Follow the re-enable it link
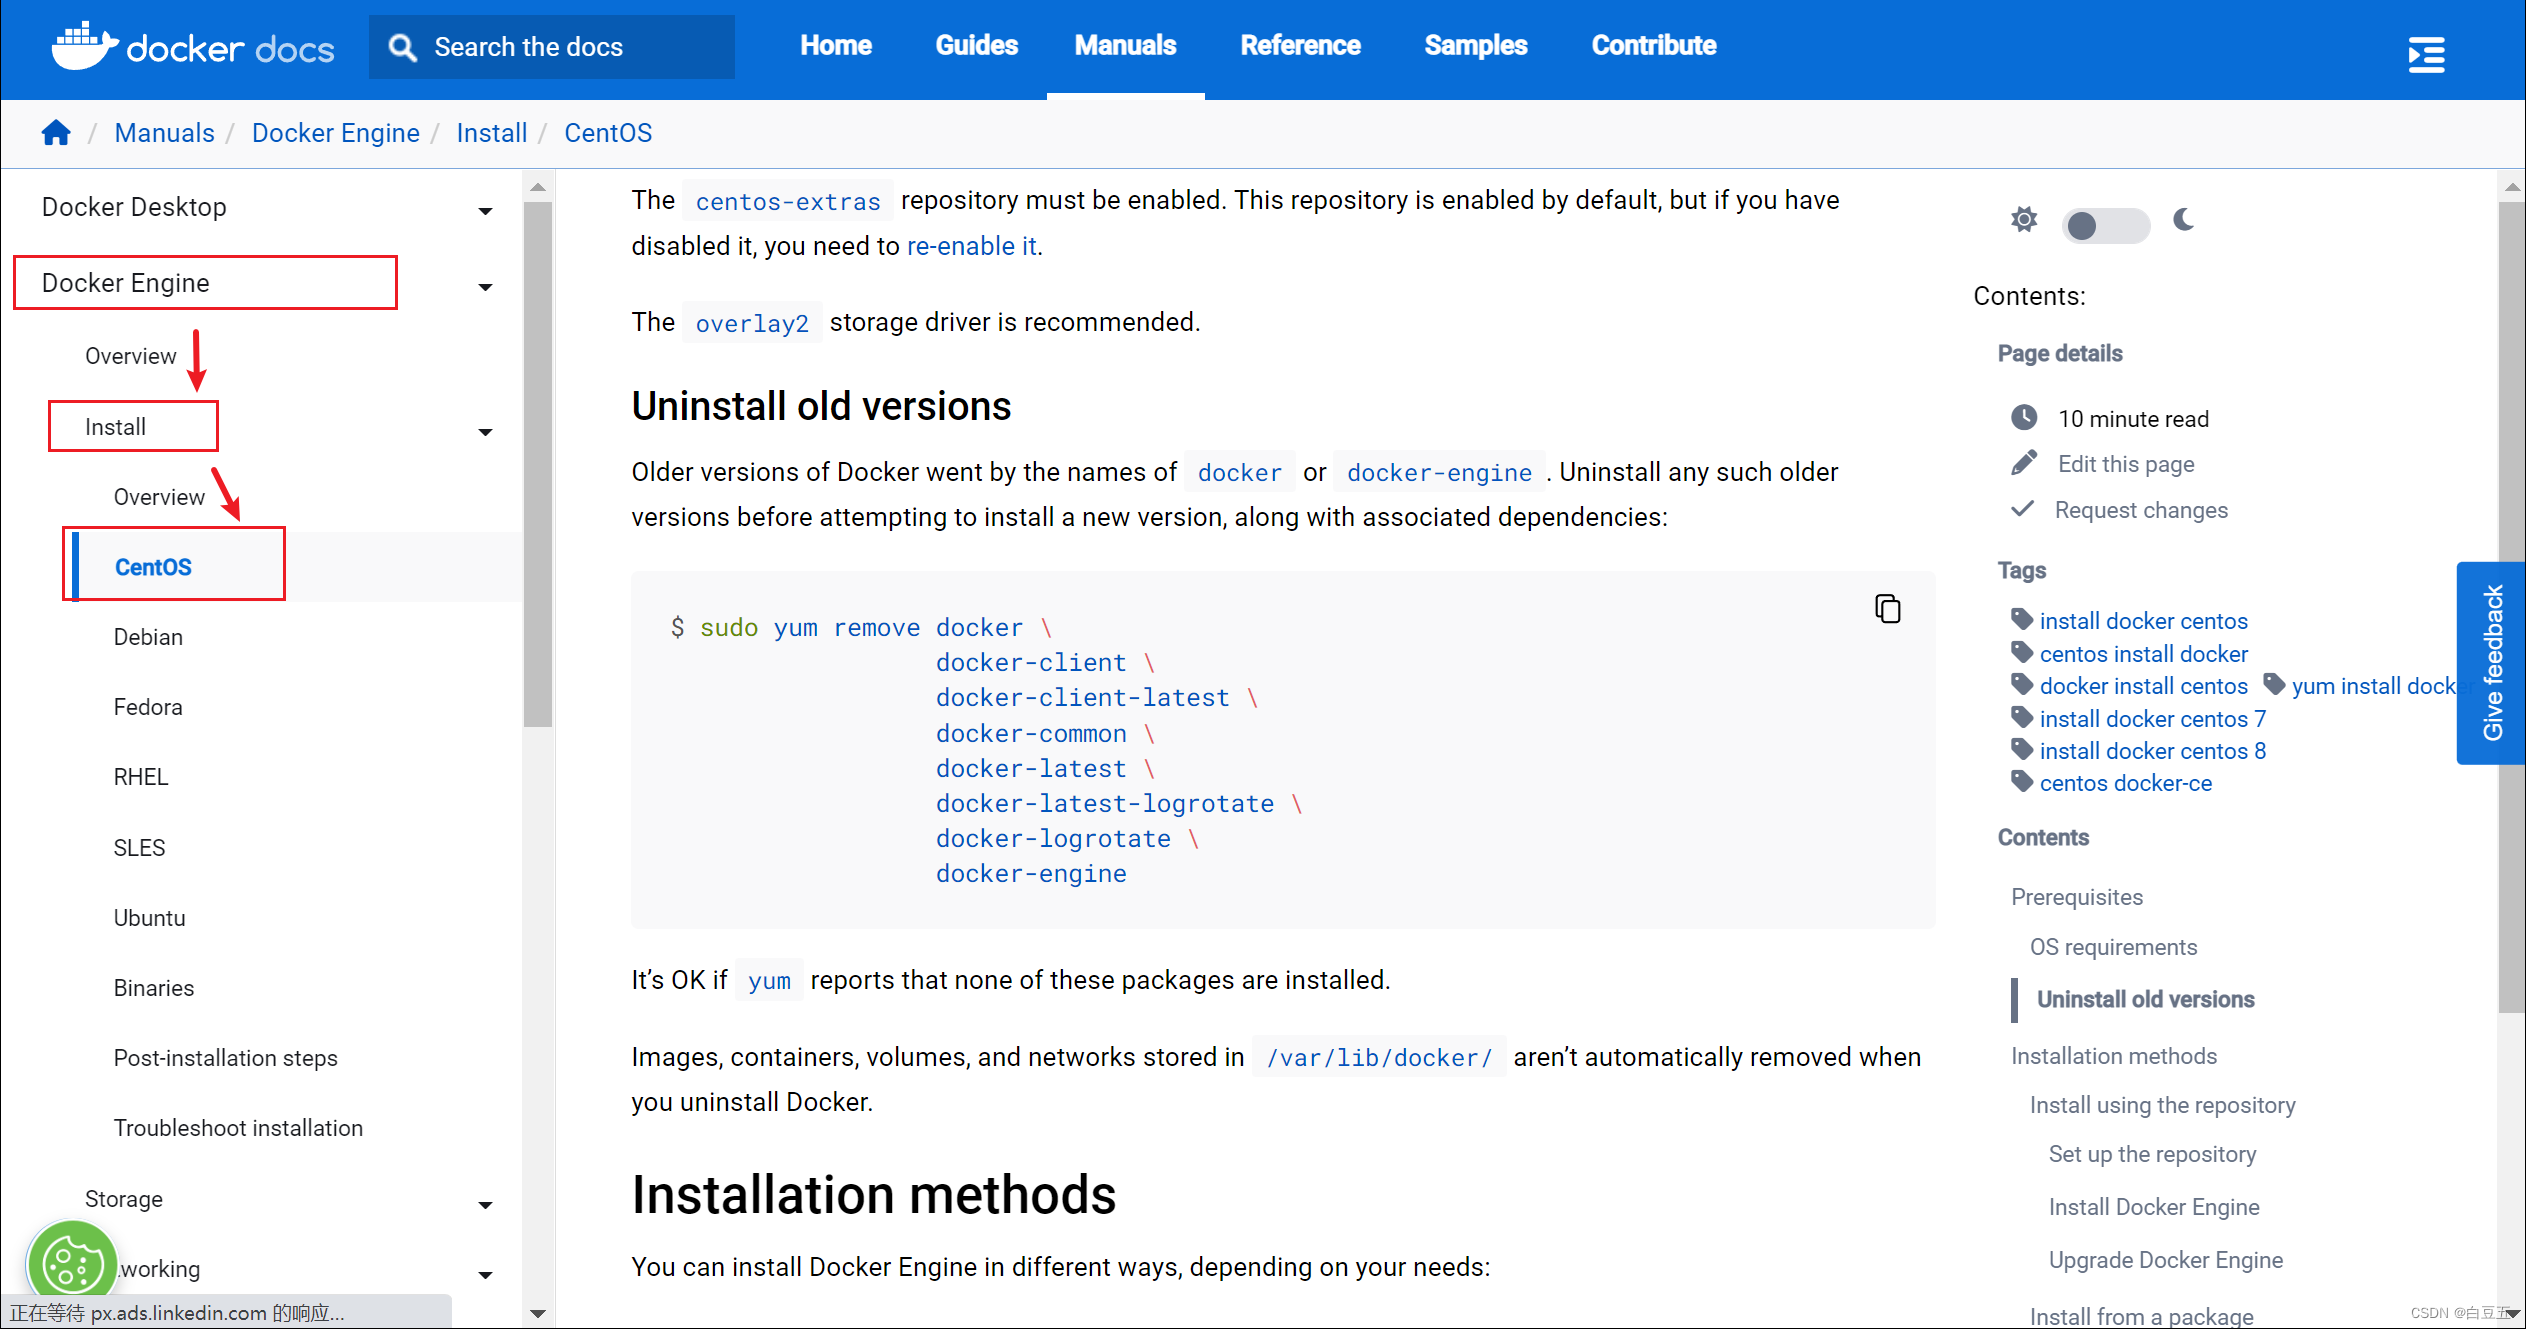The width and height of the screenshot is (2526, 1329). (x=971, y=246)
